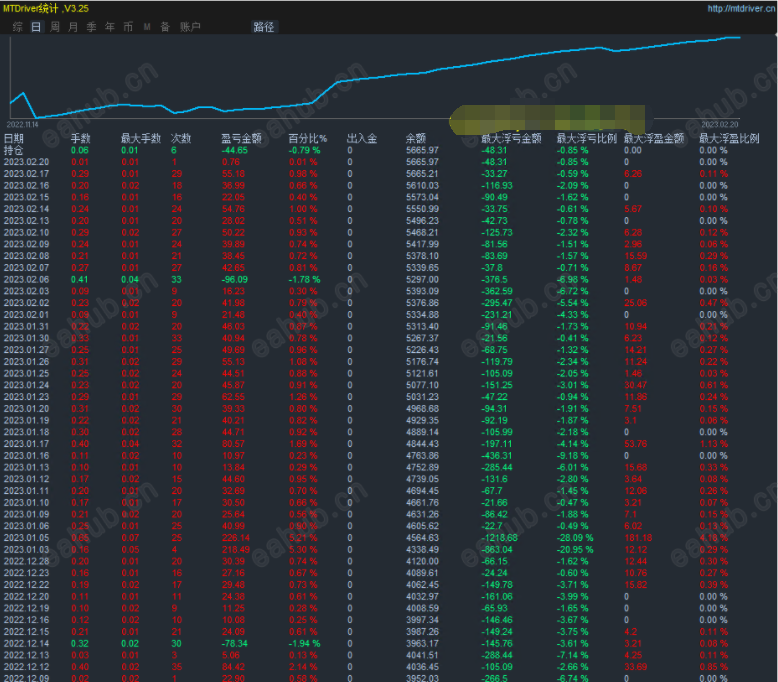
Task: Click the 最大手数 column header
Action: [x=141, y=138]
